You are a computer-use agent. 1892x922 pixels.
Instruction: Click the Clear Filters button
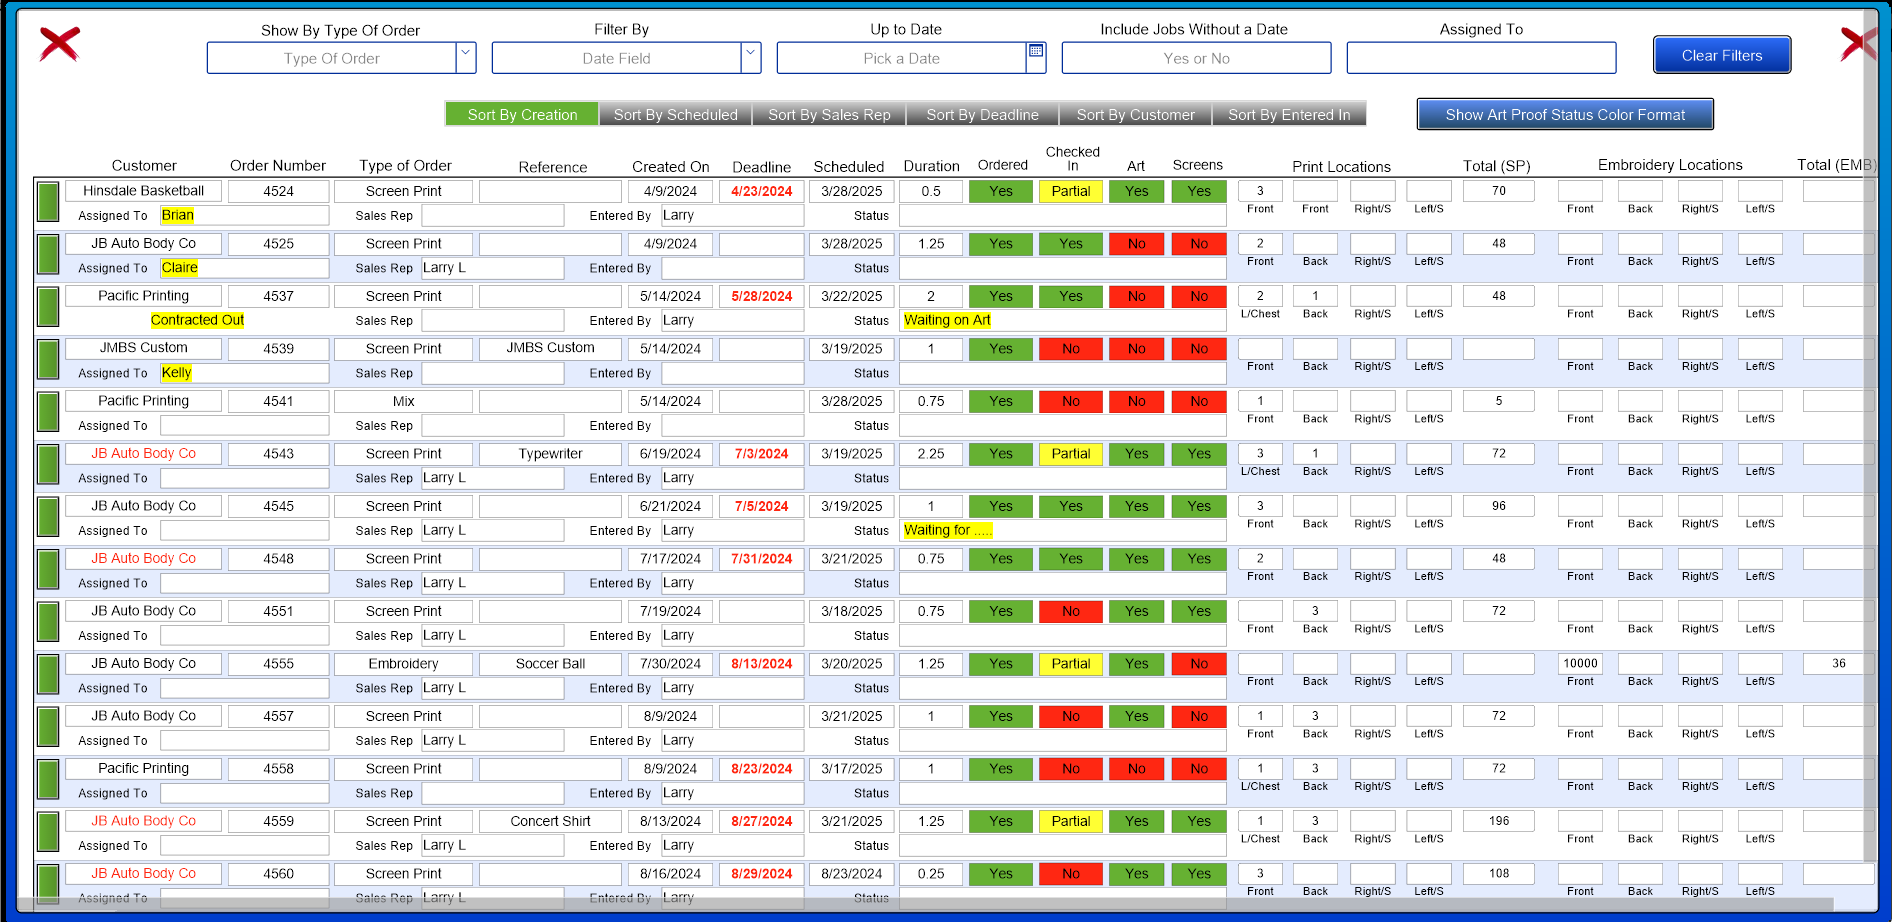coord(1721,54)
